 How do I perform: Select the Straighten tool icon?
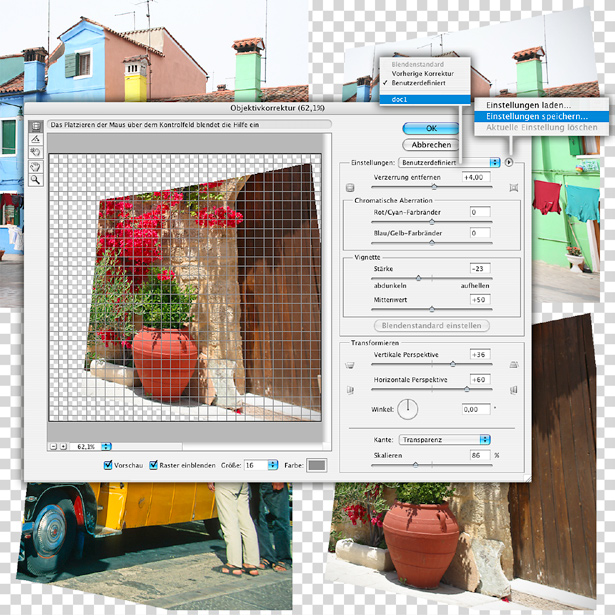click(x=36, y=139)
